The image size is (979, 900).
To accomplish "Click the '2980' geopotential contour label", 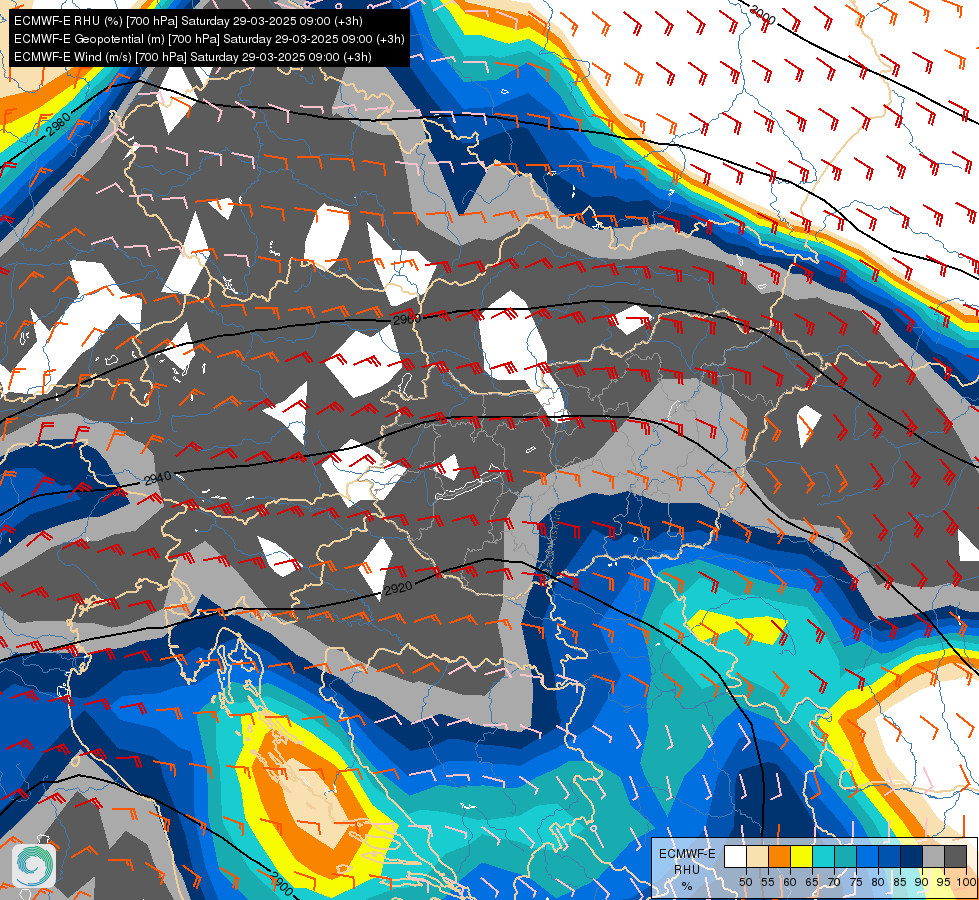I will point(59,124).
